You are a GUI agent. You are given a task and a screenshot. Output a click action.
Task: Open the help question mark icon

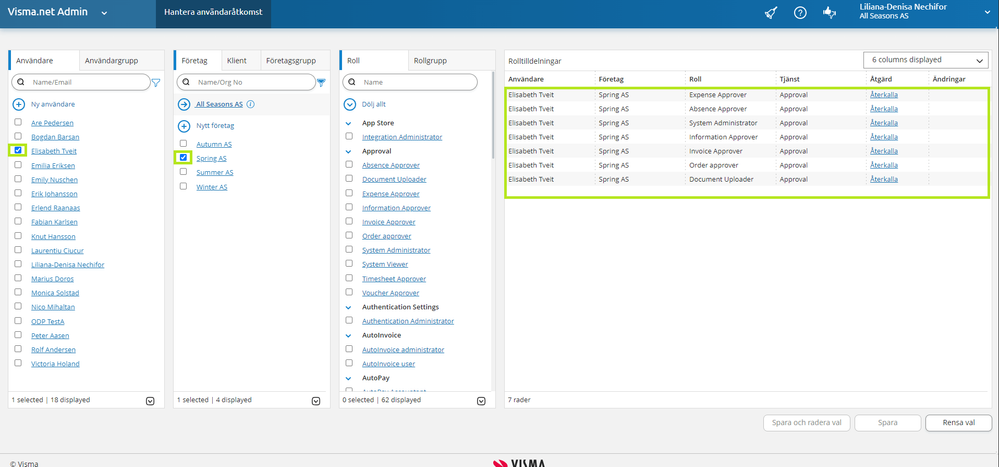800,12
